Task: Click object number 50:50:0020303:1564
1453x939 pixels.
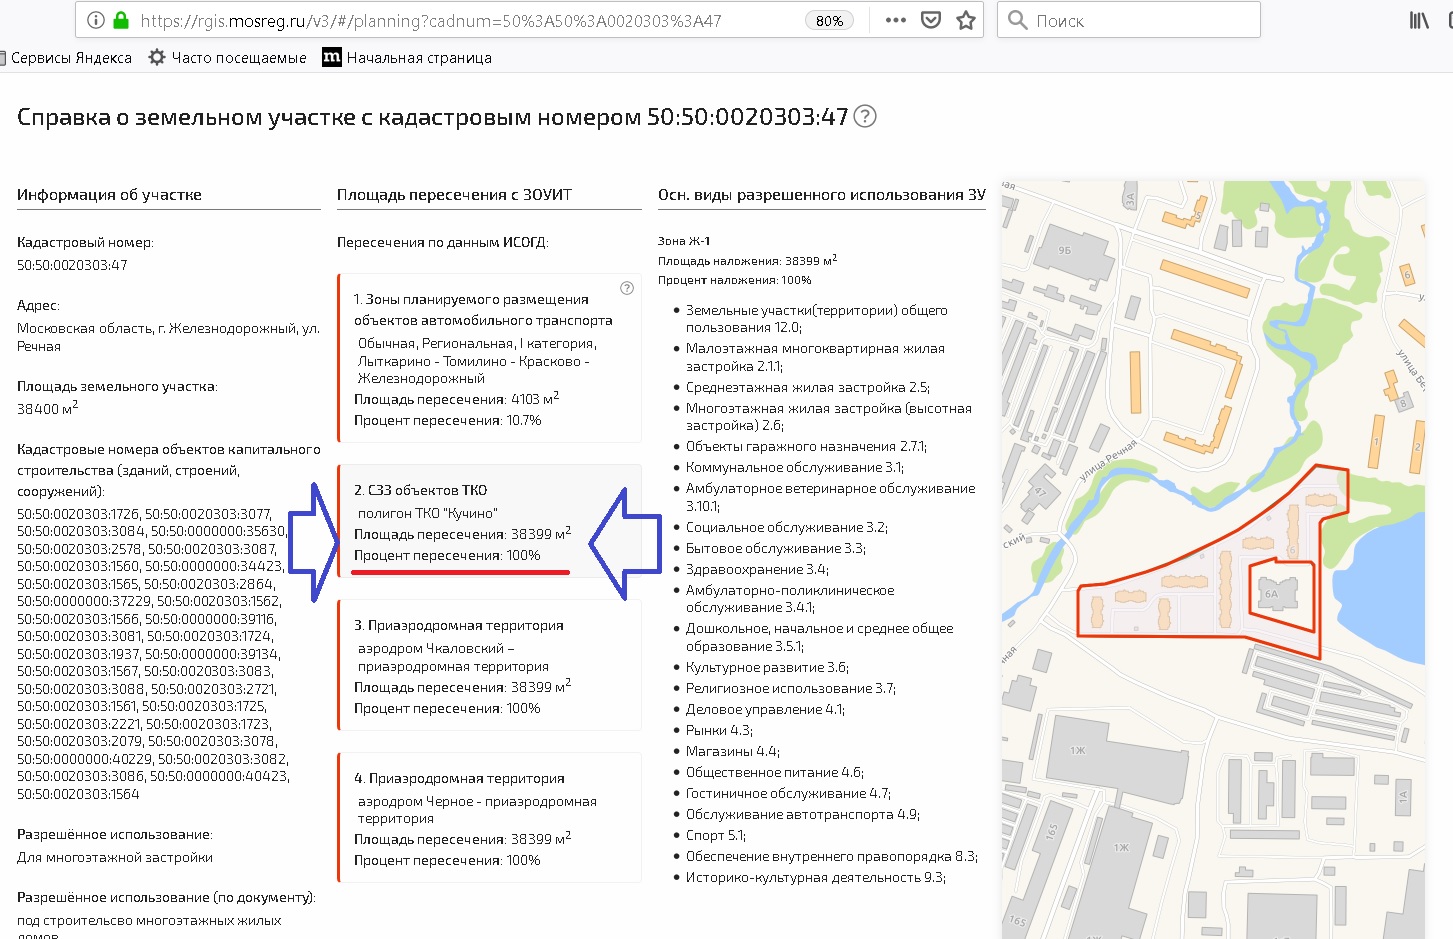Action: pyautogui.click(x=78, y=794)
